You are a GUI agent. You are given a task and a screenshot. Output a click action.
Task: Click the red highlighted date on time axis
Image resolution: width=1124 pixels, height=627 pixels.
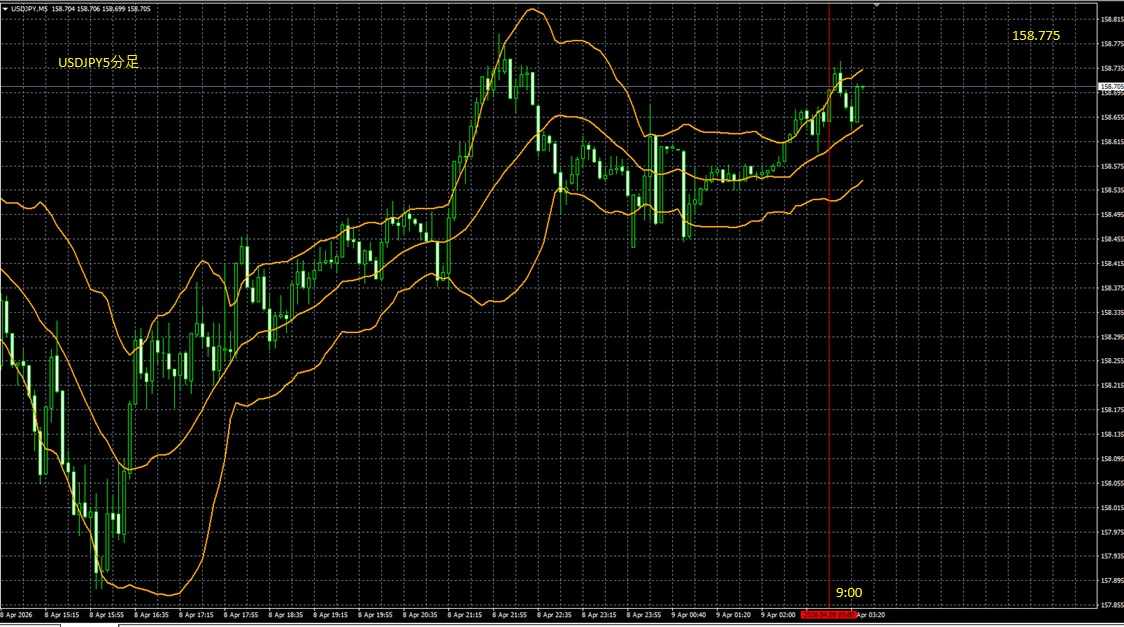[828, 615]
